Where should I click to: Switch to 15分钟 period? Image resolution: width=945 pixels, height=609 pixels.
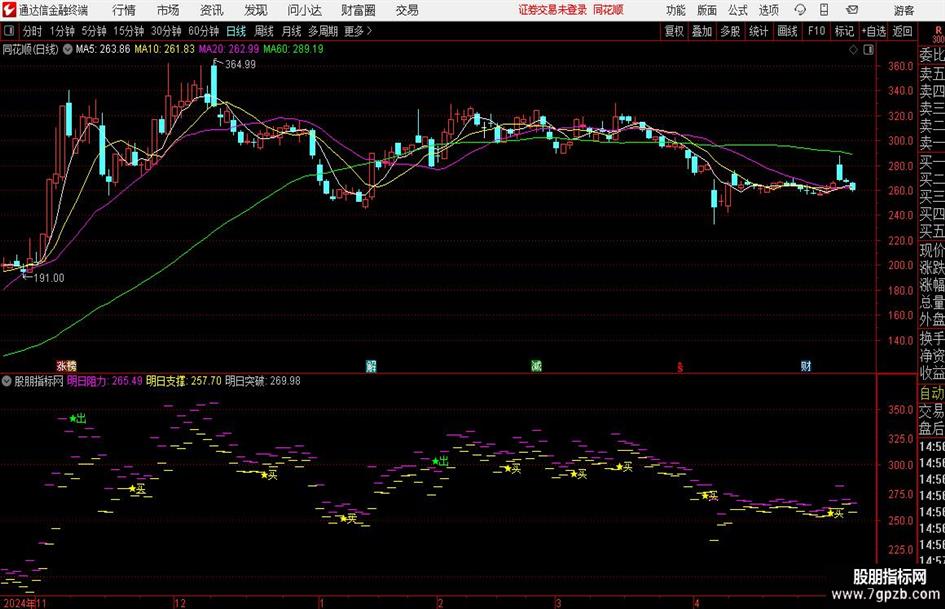[129, 31]
